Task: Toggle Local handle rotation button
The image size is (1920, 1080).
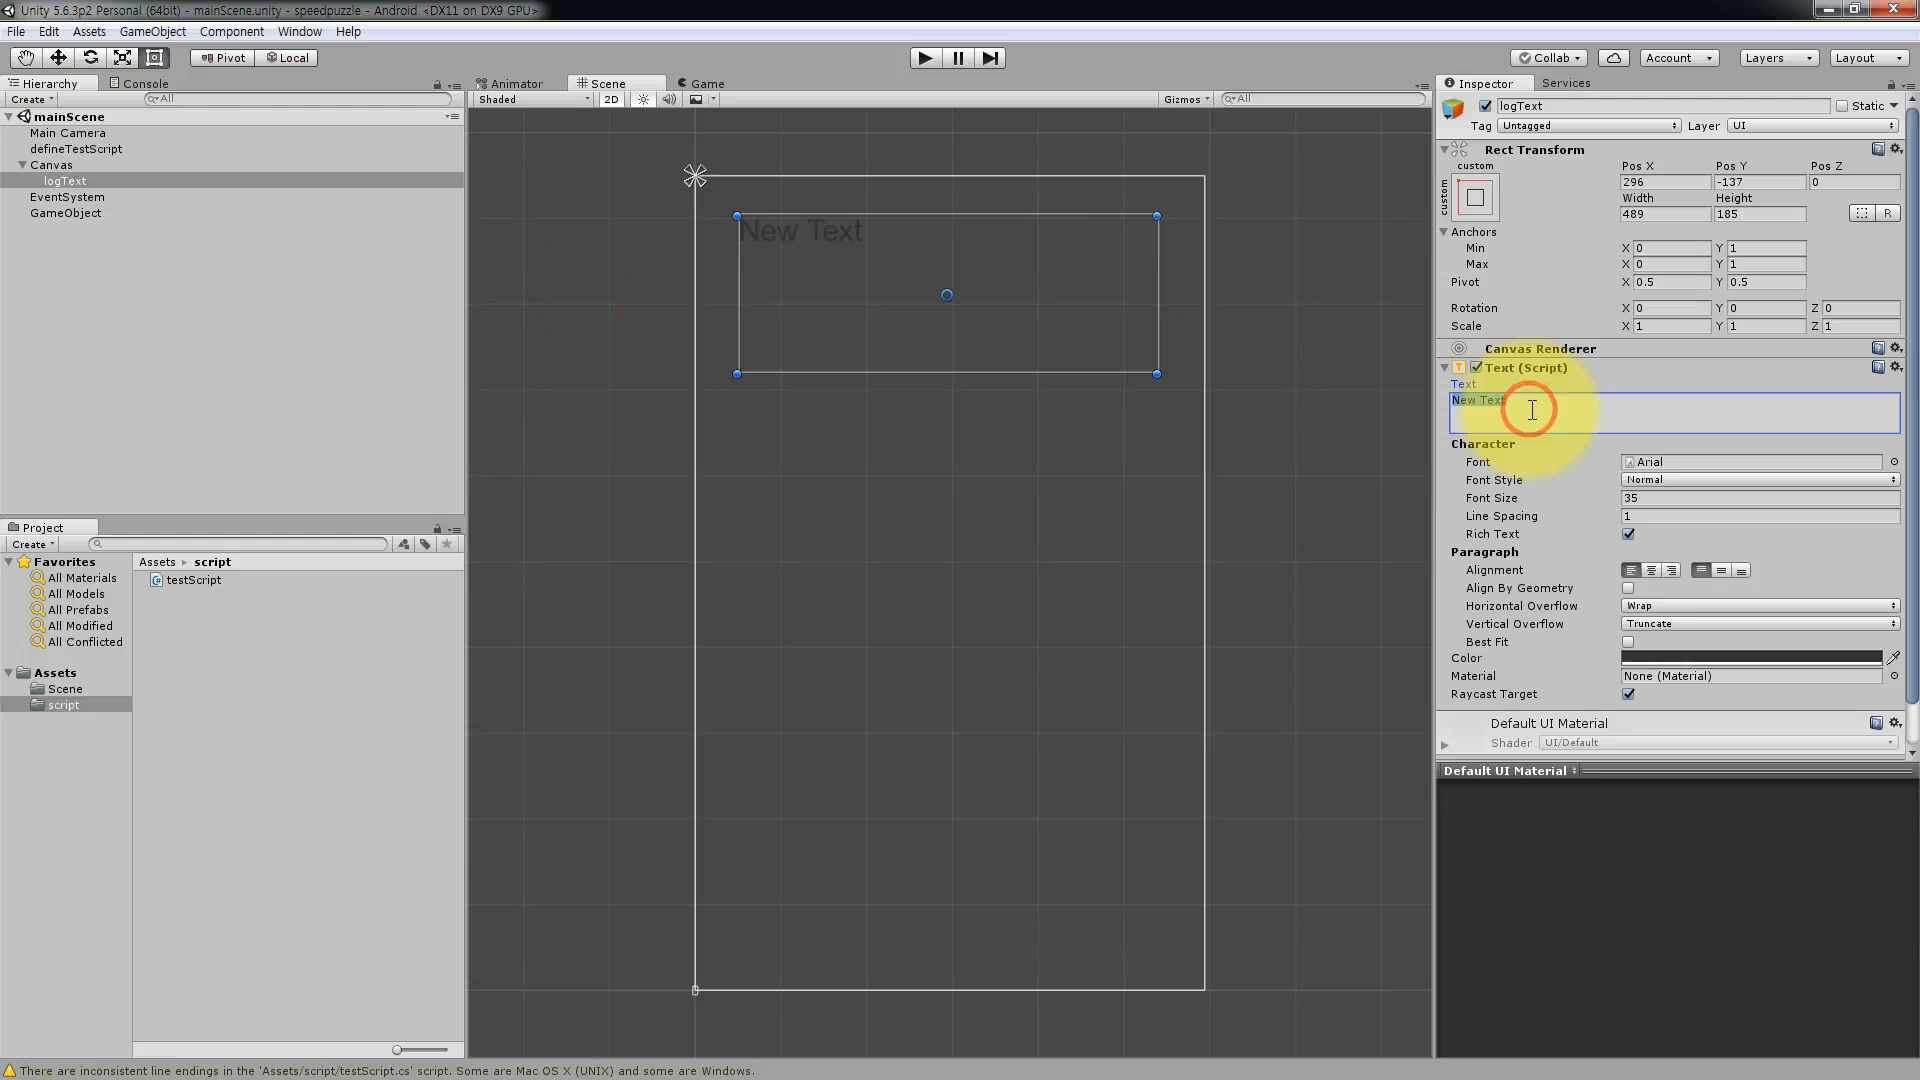Action: coord(287,58)
